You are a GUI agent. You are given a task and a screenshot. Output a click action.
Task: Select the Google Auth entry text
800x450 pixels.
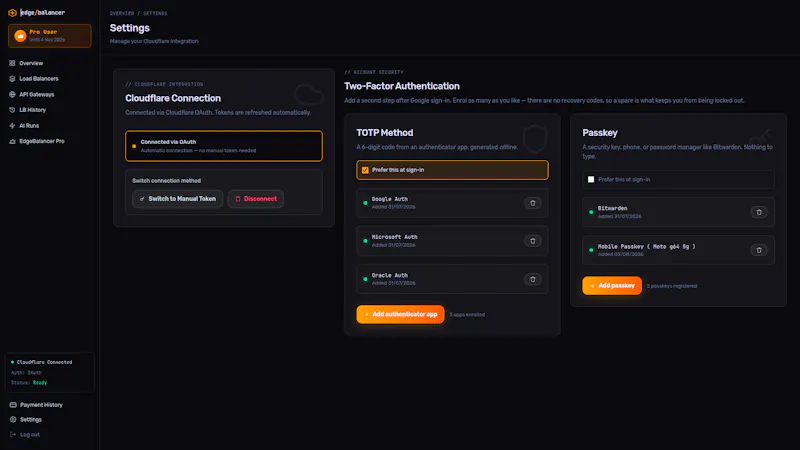(x=390, y=199)
